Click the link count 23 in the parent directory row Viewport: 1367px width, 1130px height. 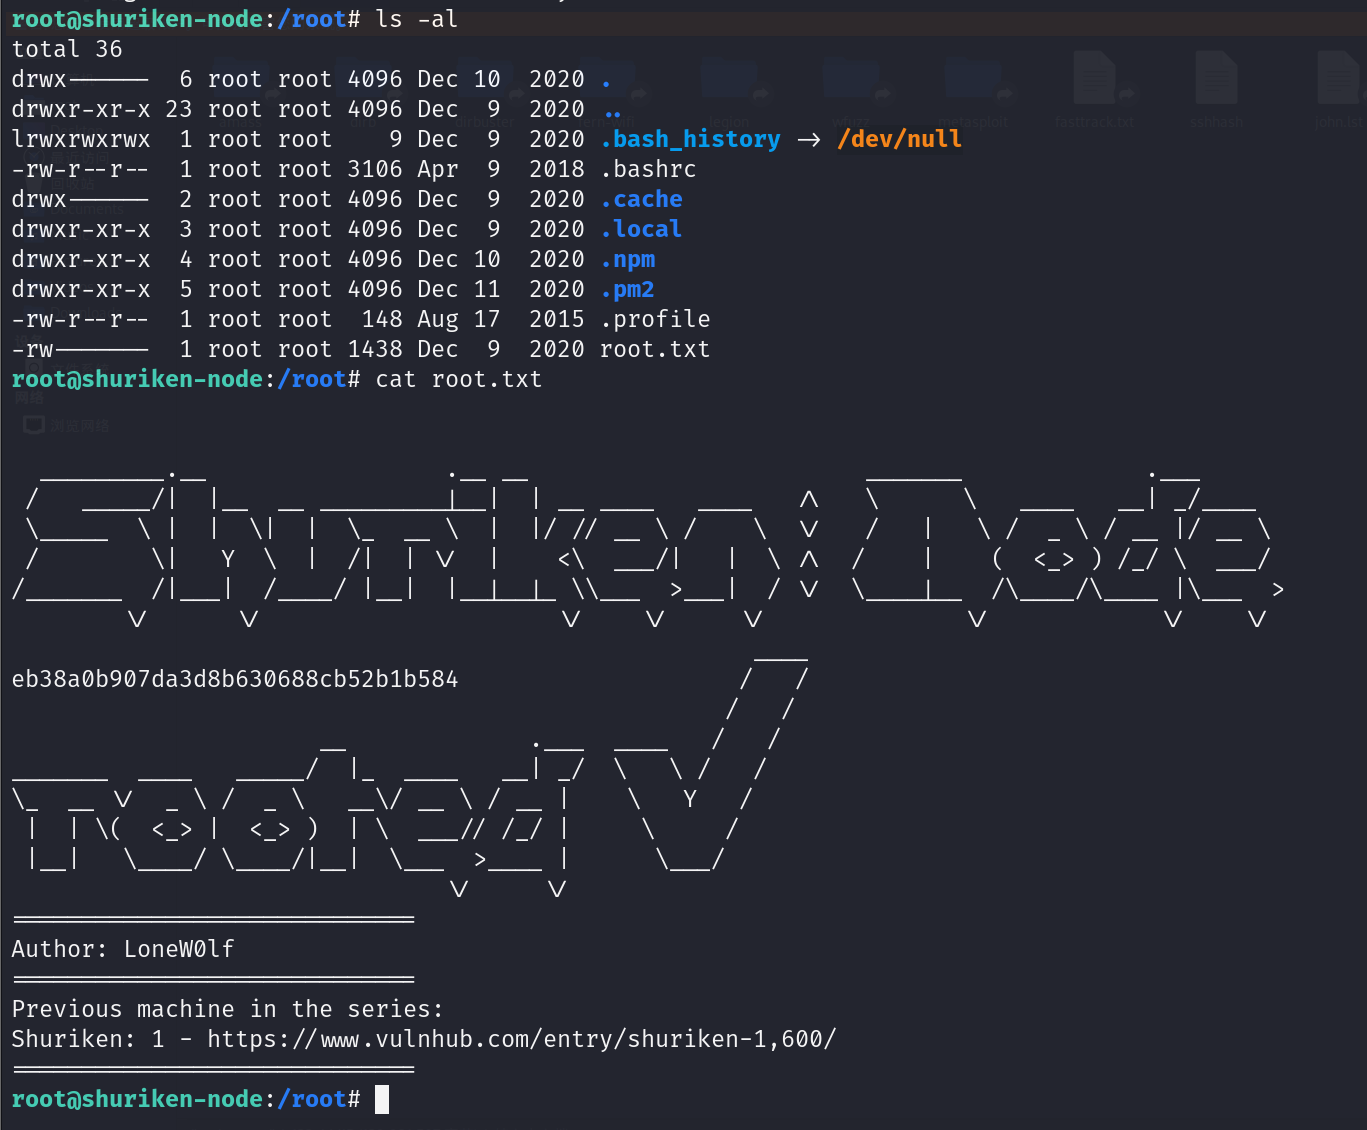pos(179,109)
